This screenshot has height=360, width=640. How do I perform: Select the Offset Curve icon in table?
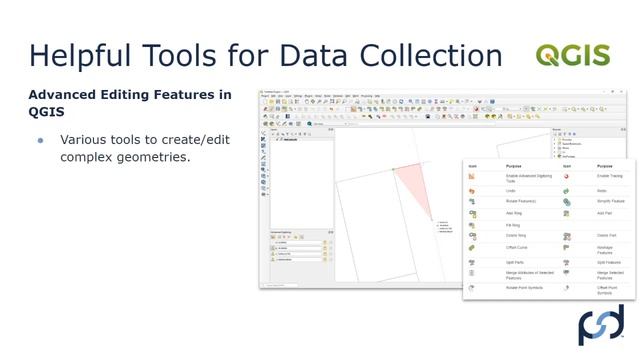[472, 248]
